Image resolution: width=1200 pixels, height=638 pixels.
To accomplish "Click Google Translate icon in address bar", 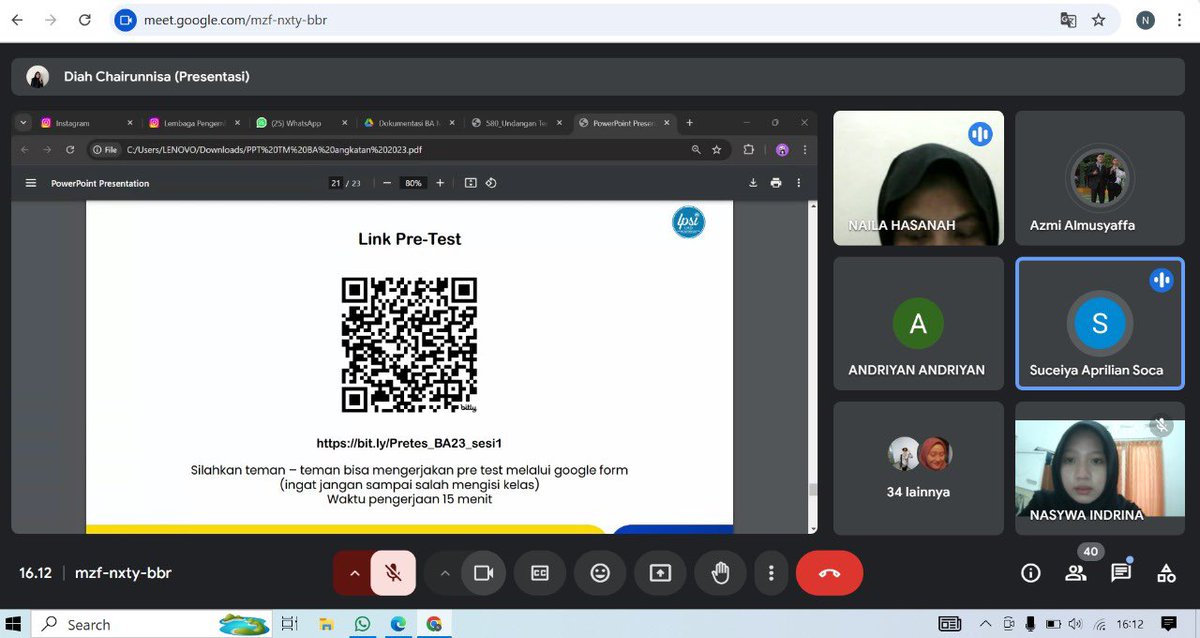I will [x=1069, y=20].
